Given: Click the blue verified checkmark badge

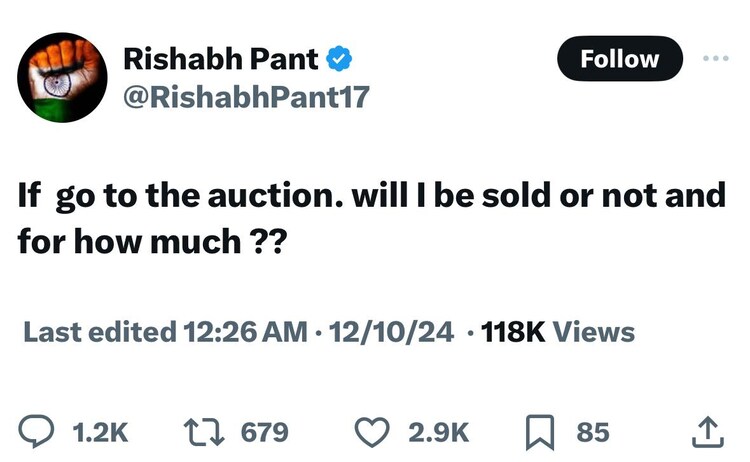Looking at the screenshot, I should (x=340, y=60).
